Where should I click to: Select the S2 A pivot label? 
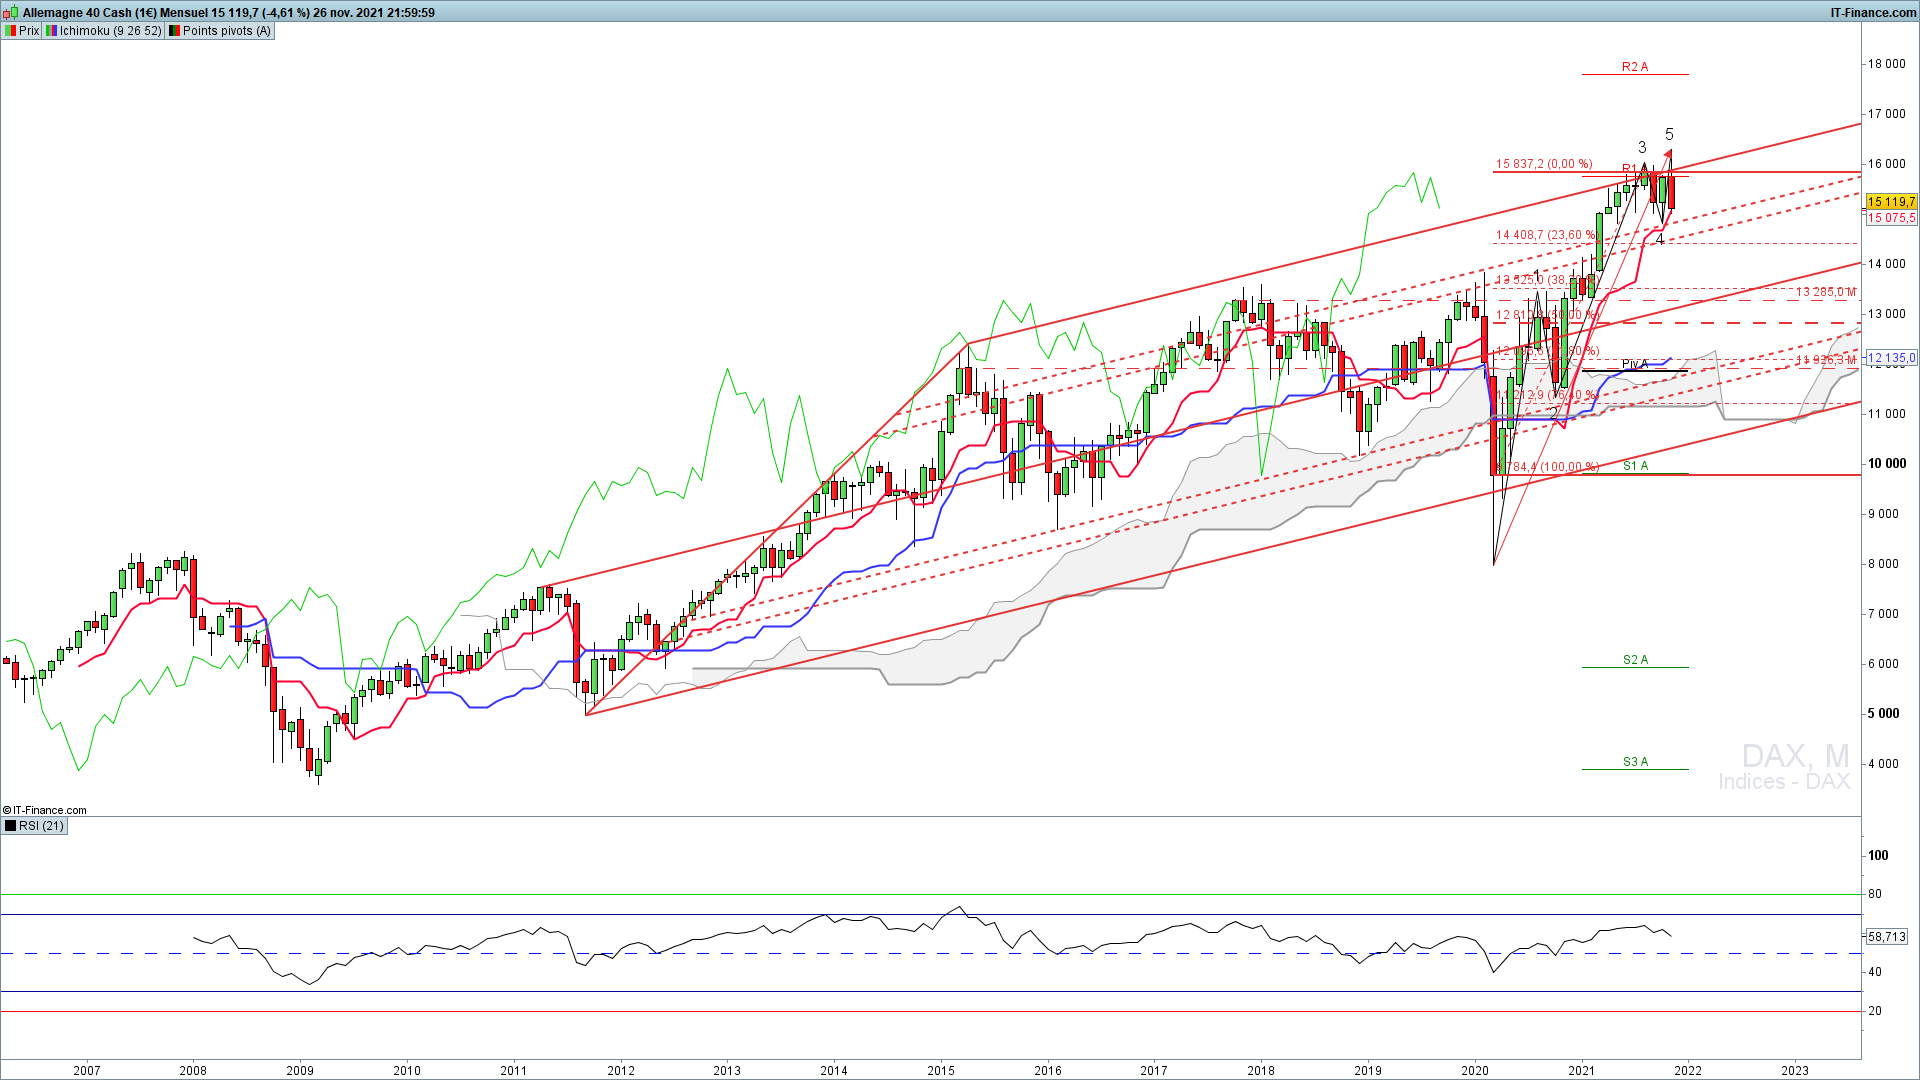click(x=1635, y=660)
